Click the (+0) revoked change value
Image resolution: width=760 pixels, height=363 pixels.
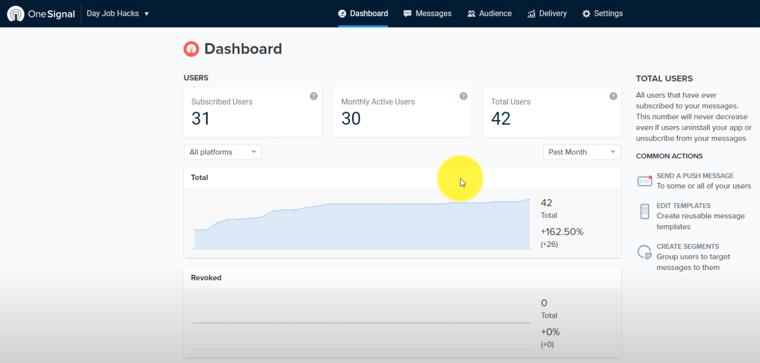coord(547,345)
